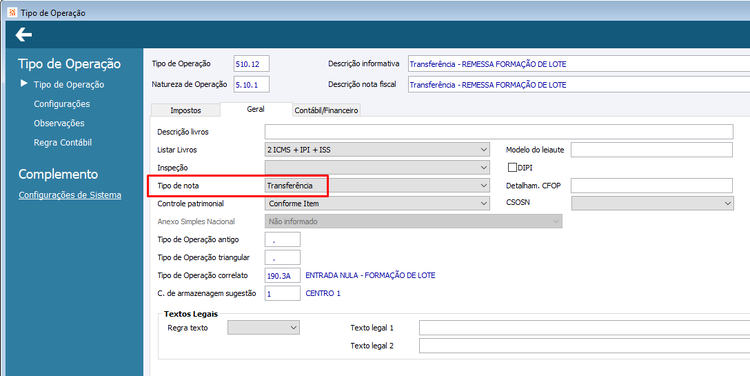Click the Tipo de Operação triangular field

pyautogui.click(x=283, y=257)
